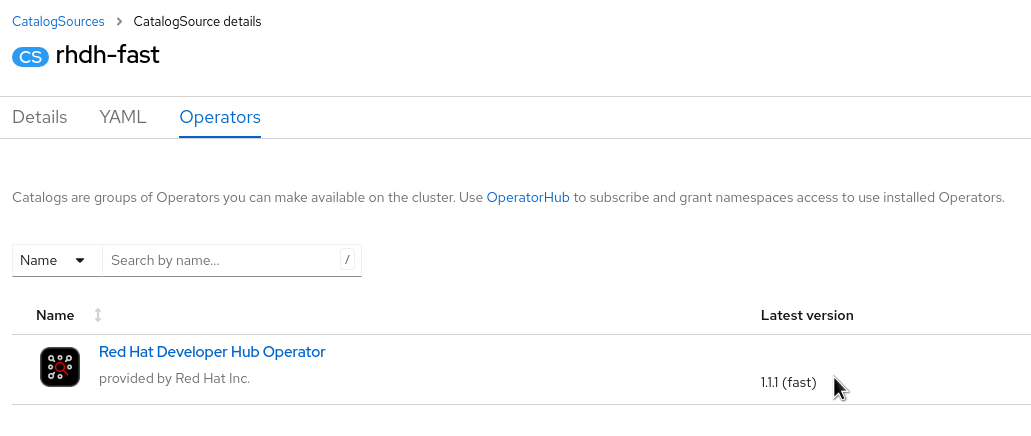Expand the Name filter dropdown

click(x=57, y=260)
